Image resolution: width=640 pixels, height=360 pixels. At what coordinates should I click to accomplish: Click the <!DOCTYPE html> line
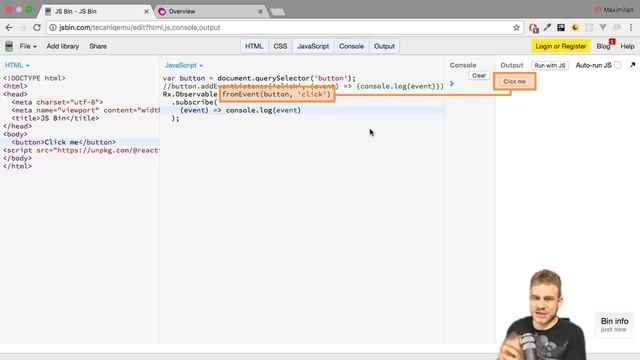click(x=34, y=78)
